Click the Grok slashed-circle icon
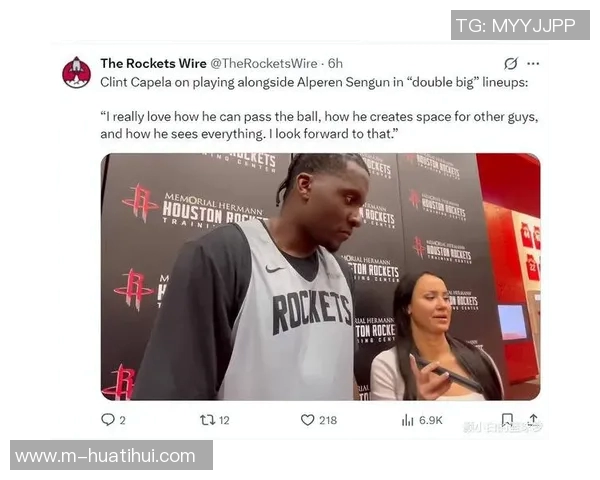This screenshot has height=480, width=600. point(510,64)
